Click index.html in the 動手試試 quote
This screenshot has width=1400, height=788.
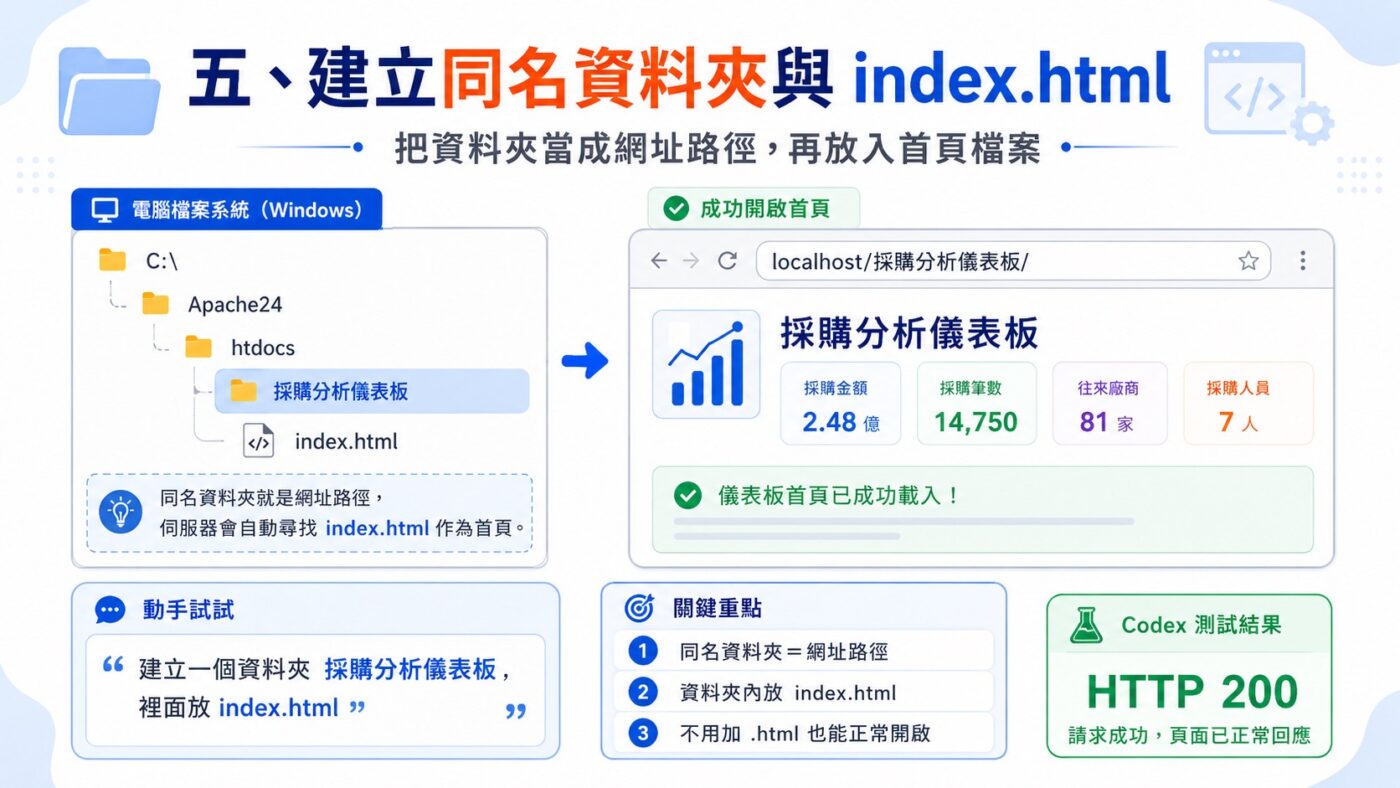click(x=278, y=708)
